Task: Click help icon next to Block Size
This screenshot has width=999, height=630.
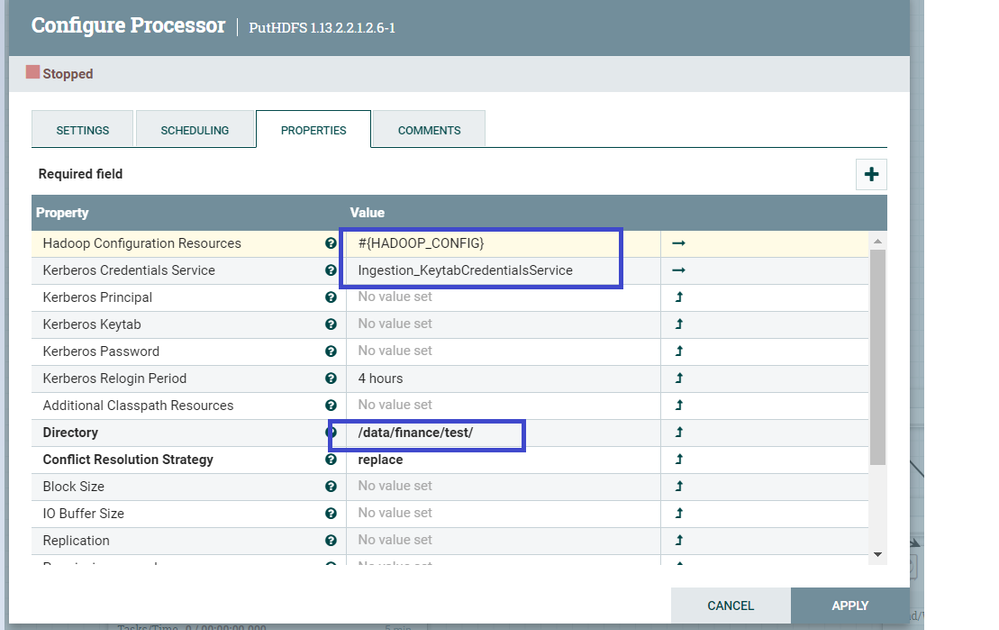Action: 331,486
